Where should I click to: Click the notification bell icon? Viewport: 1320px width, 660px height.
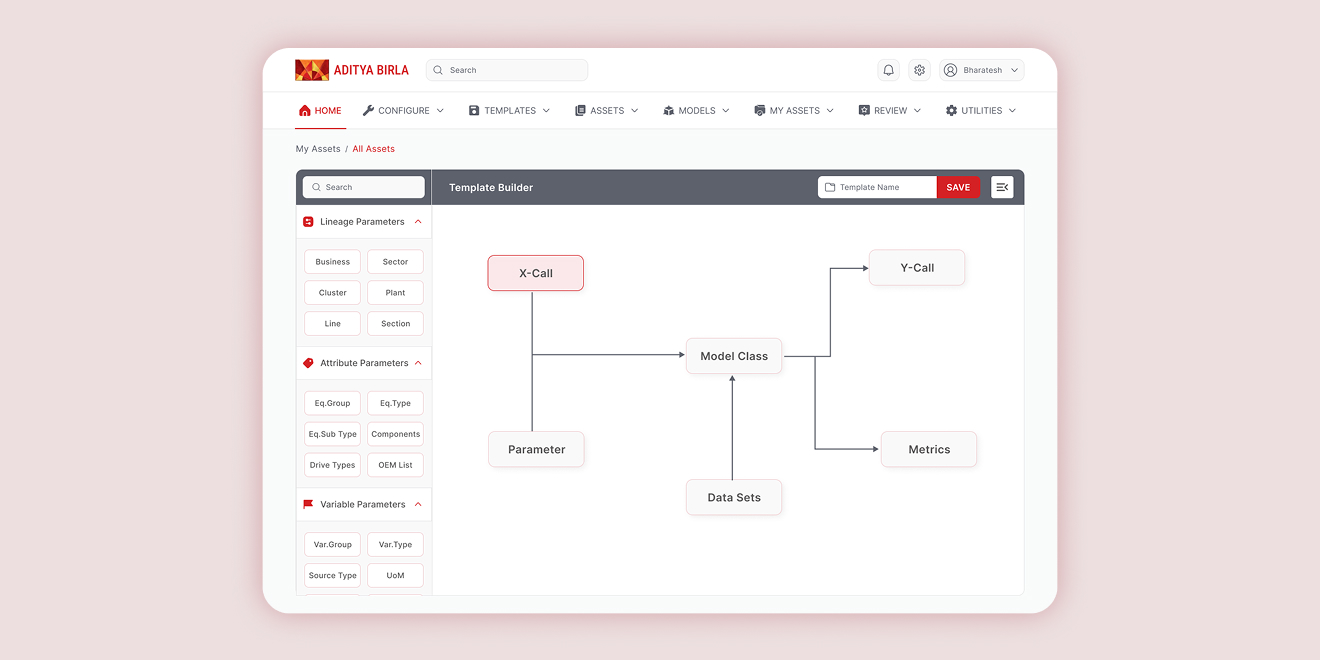coord(888,70)
